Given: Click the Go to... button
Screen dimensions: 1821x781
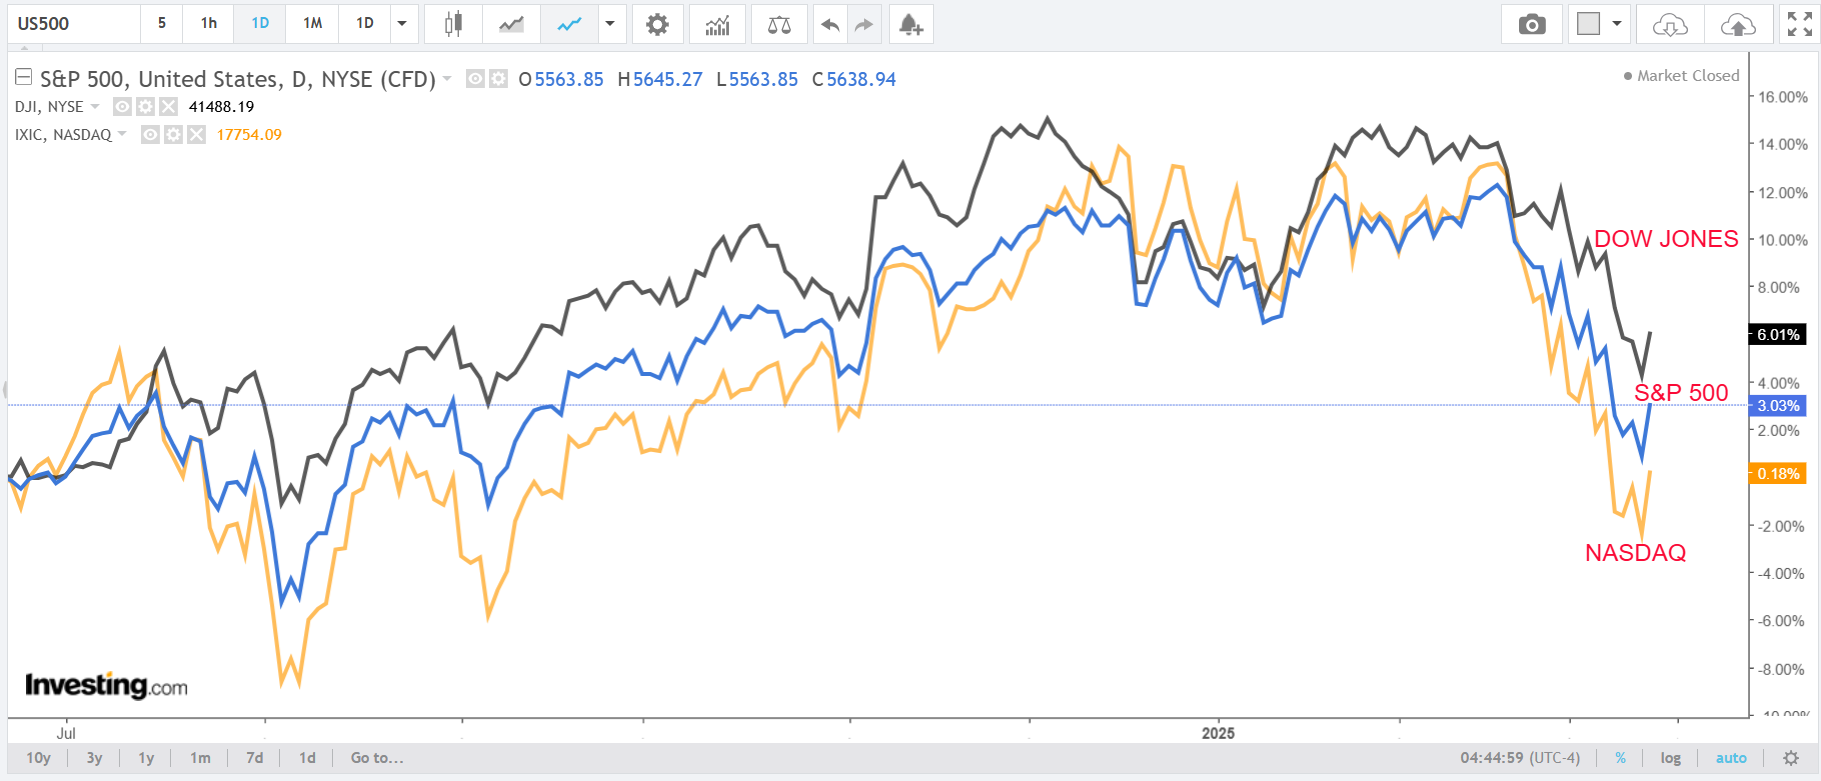Looking at the screenshot, I should [x=377, y=758].
